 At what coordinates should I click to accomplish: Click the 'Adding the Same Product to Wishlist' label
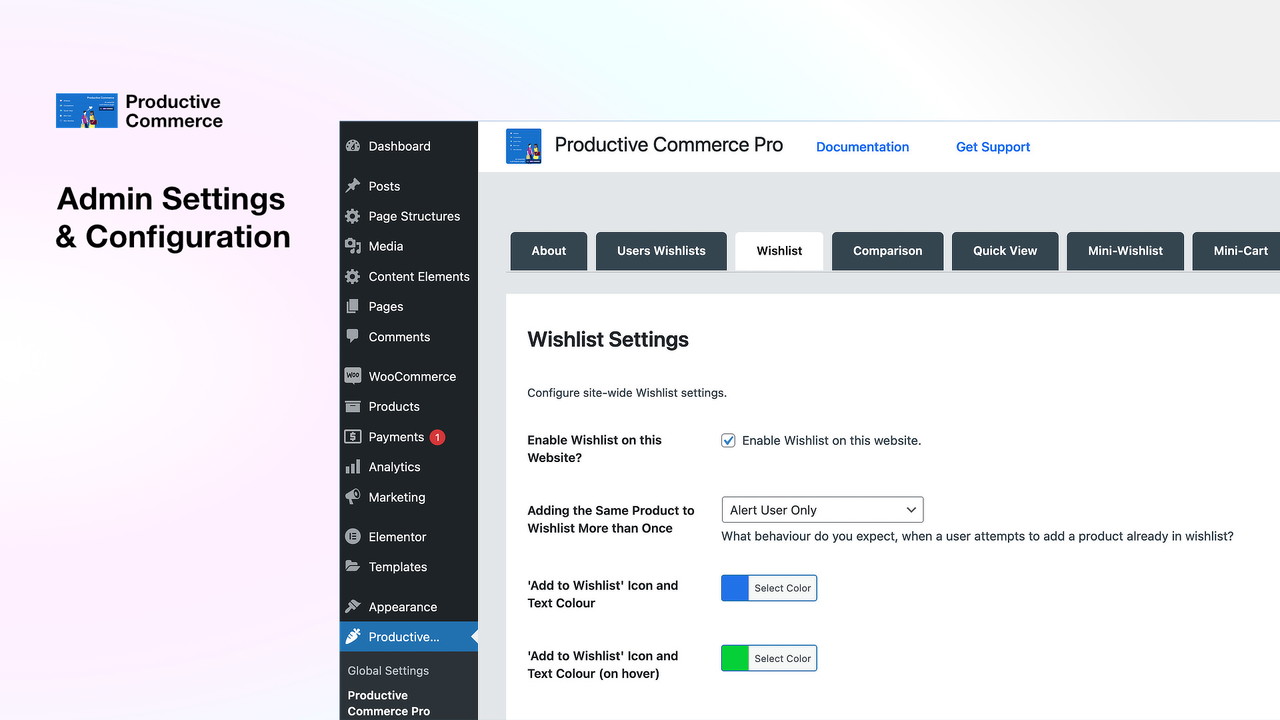tap(611, 519)
